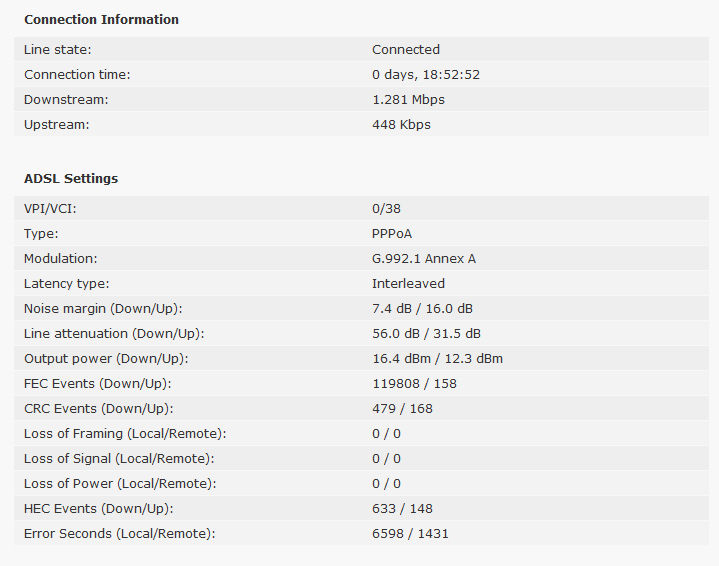Click the Modulation value G.992.1 Annex A
This screenshot has height=566, width=719.
click(x=424, y=259)
